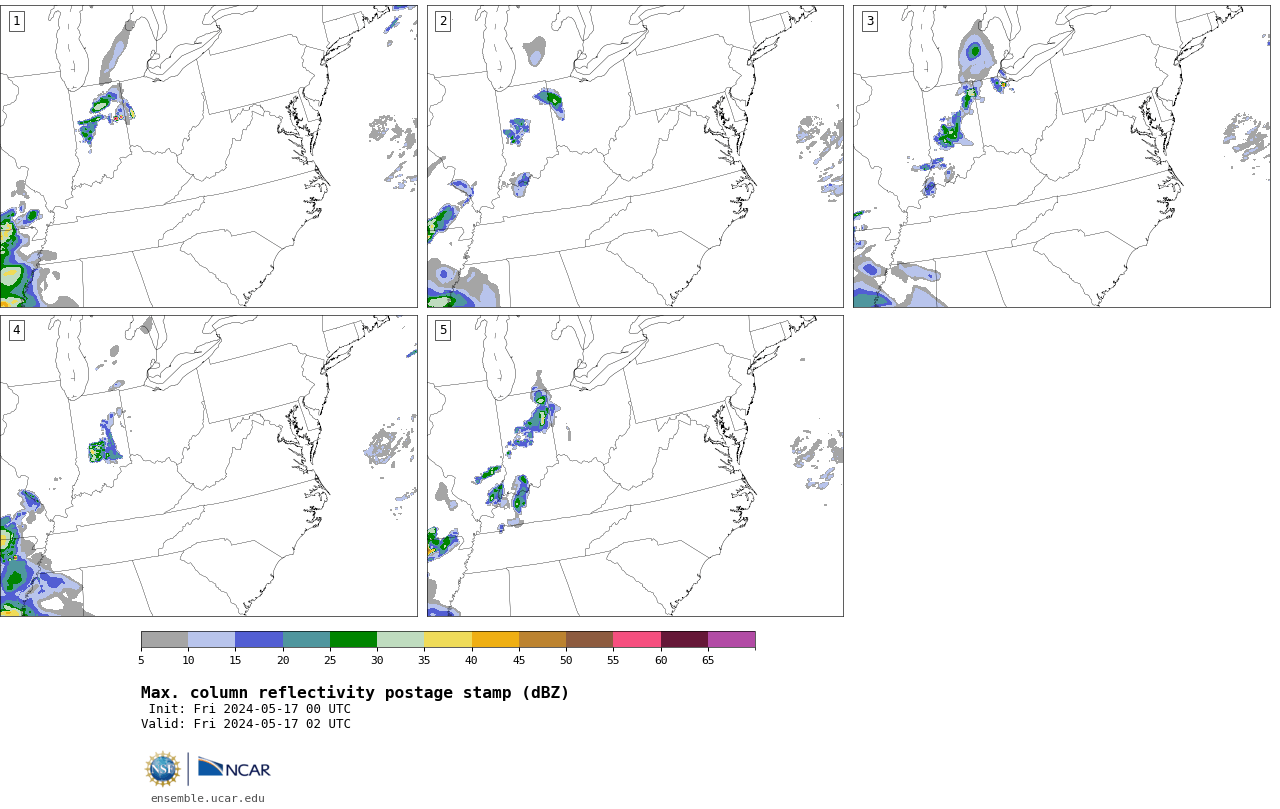Open ensemble member 4 reflectivity map
This screenshot has width=1280, height=809.
point(208,466)
